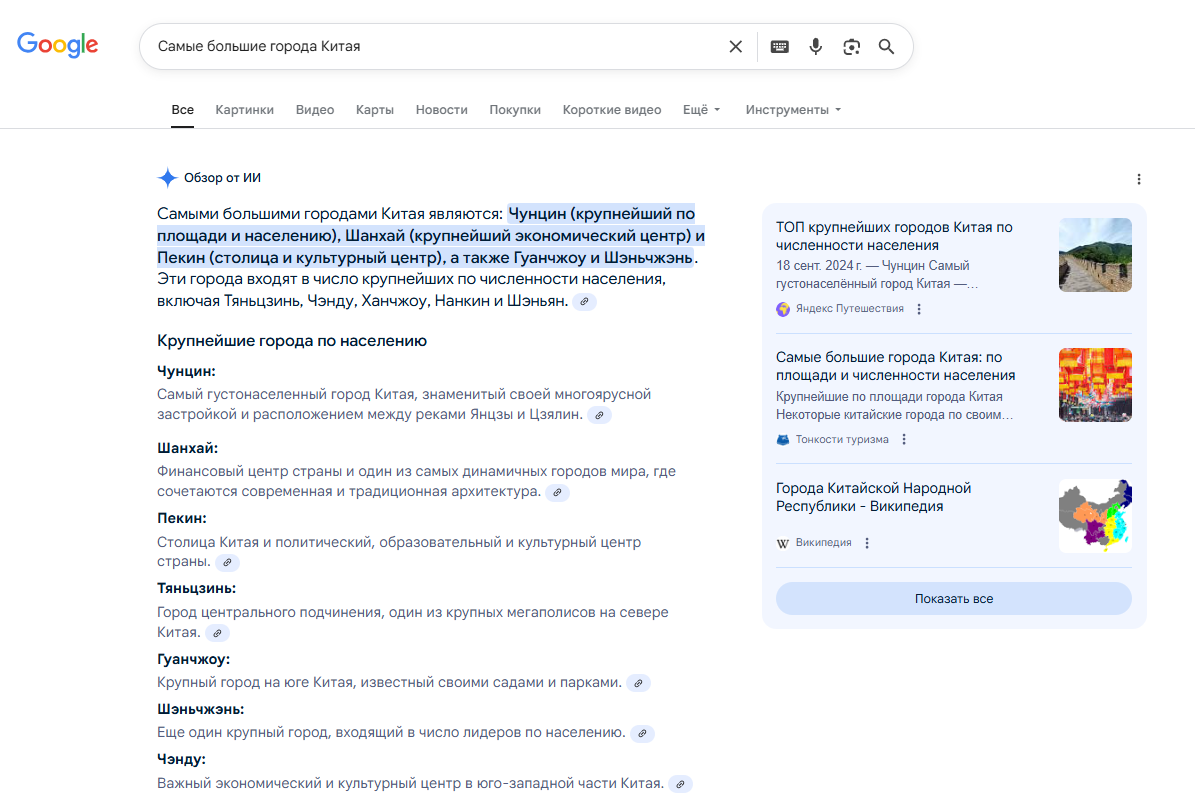Screen dimensions: 1195x800
Task: Click the AI overview sparkle icon
Action: tap(166, 177)
